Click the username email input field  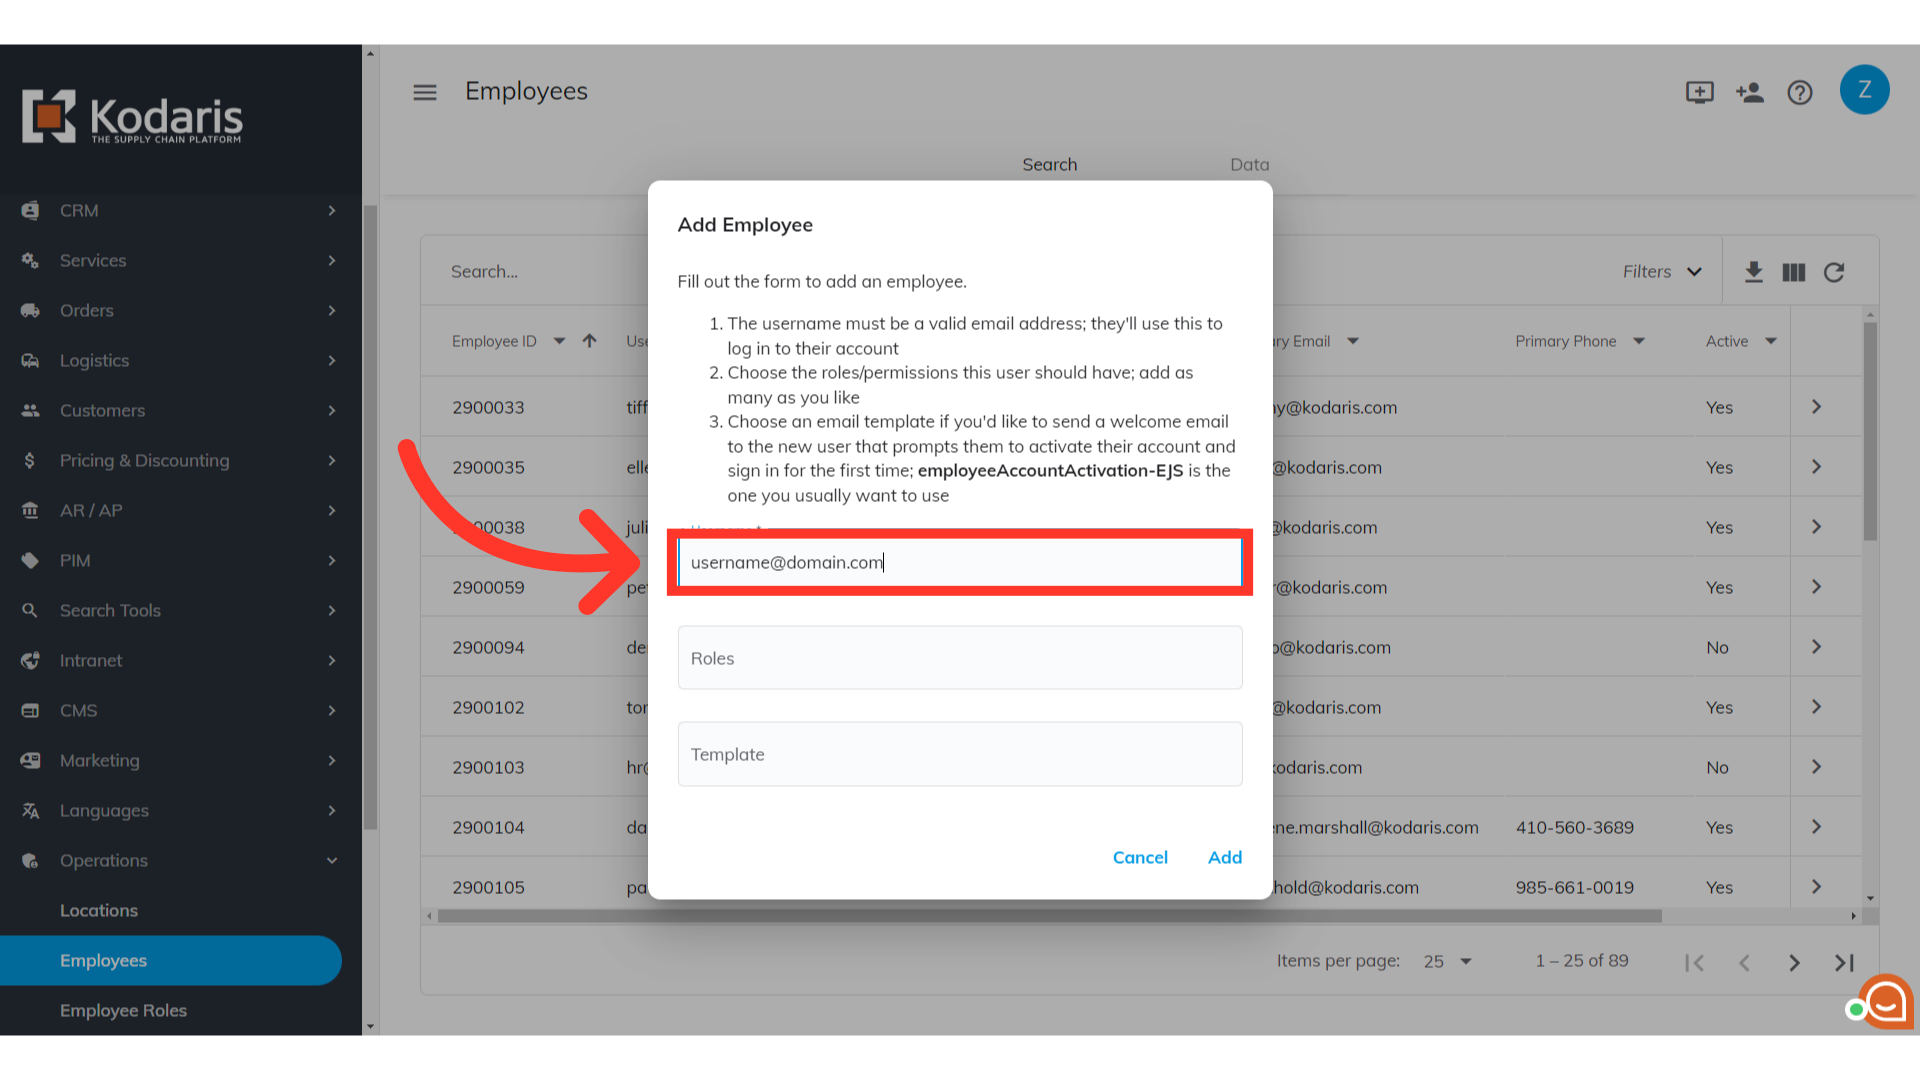click(x=959, y=562)
